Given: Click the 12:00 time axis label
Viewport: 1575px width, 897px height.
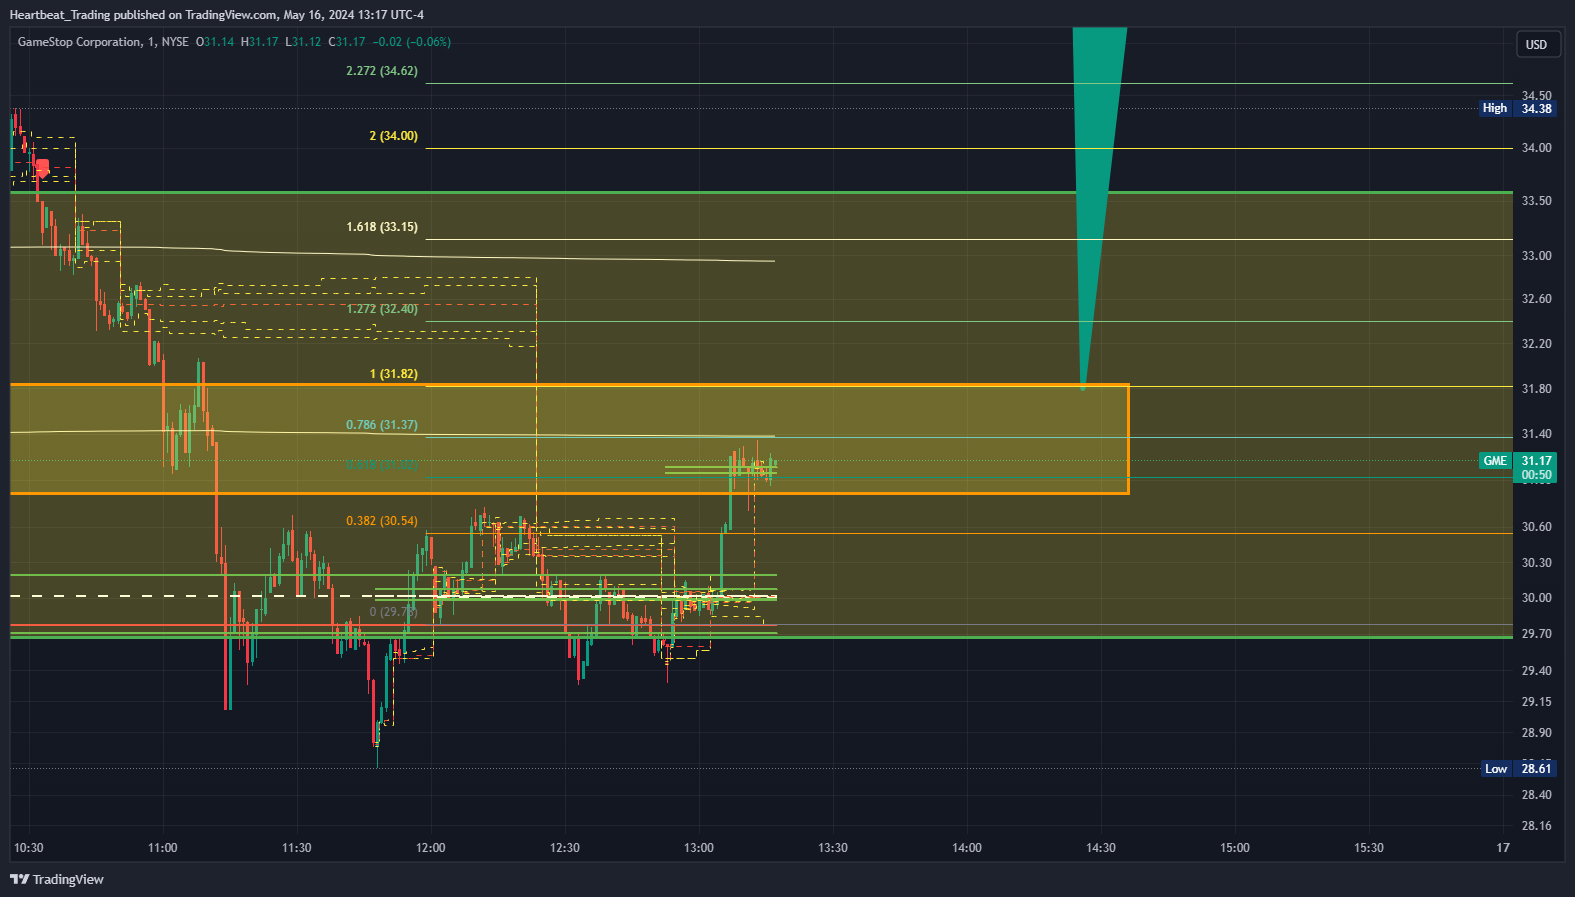Looking at the screenshot, I should (x=431, y=848).
